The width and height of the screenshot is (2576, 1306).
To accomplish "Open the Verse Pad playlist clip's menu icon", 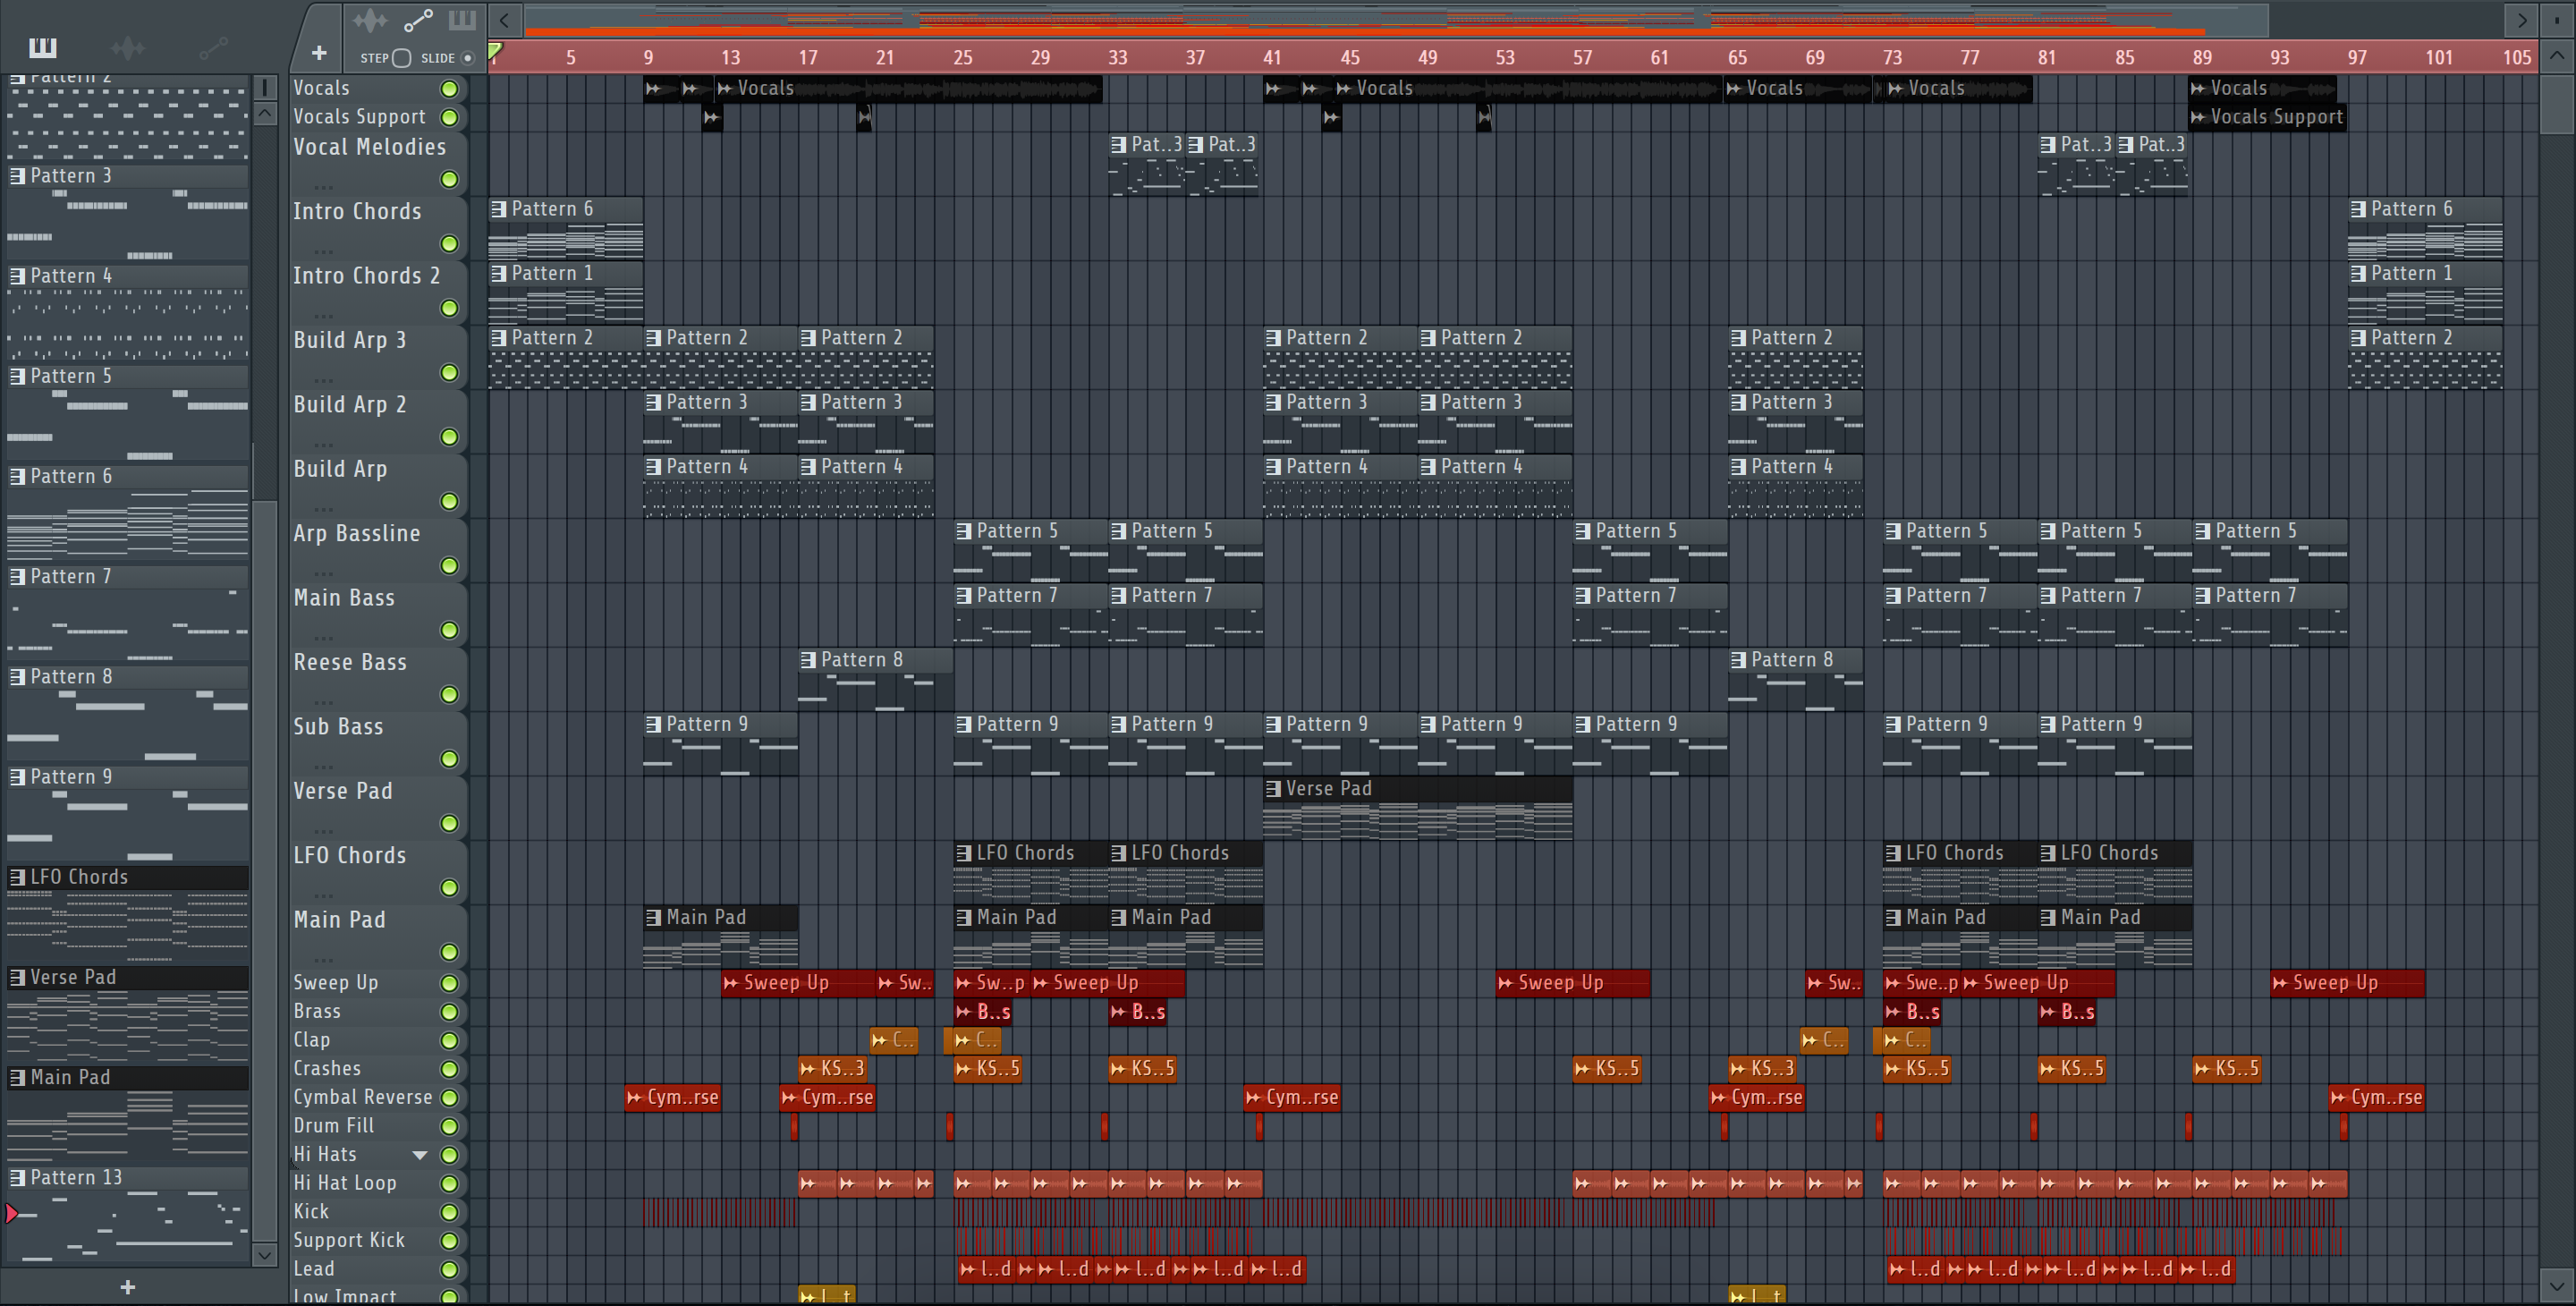I will pos(1273,789).
